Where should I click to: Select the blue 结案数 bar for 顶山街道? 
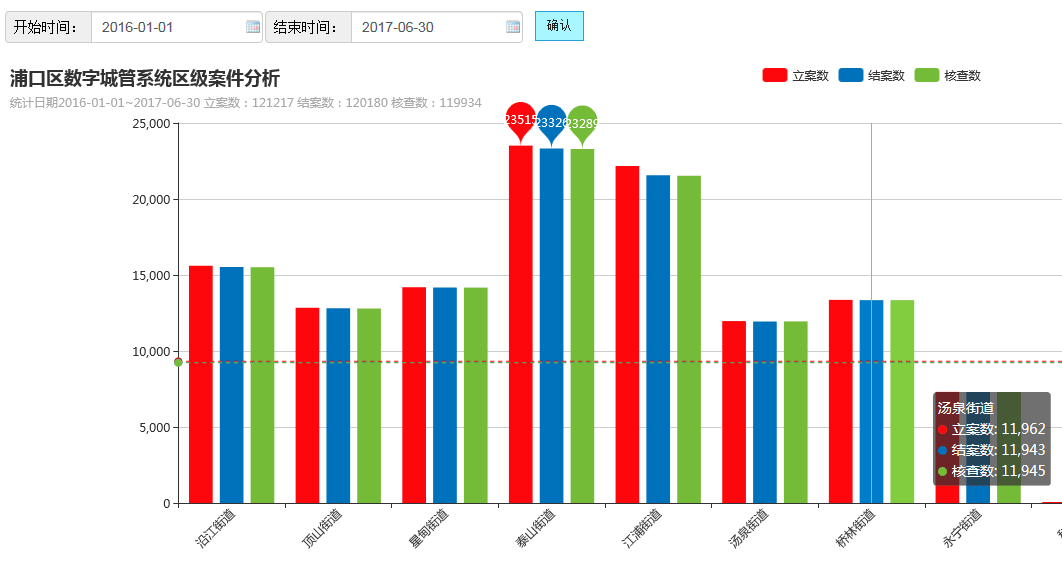pos(338,405)
